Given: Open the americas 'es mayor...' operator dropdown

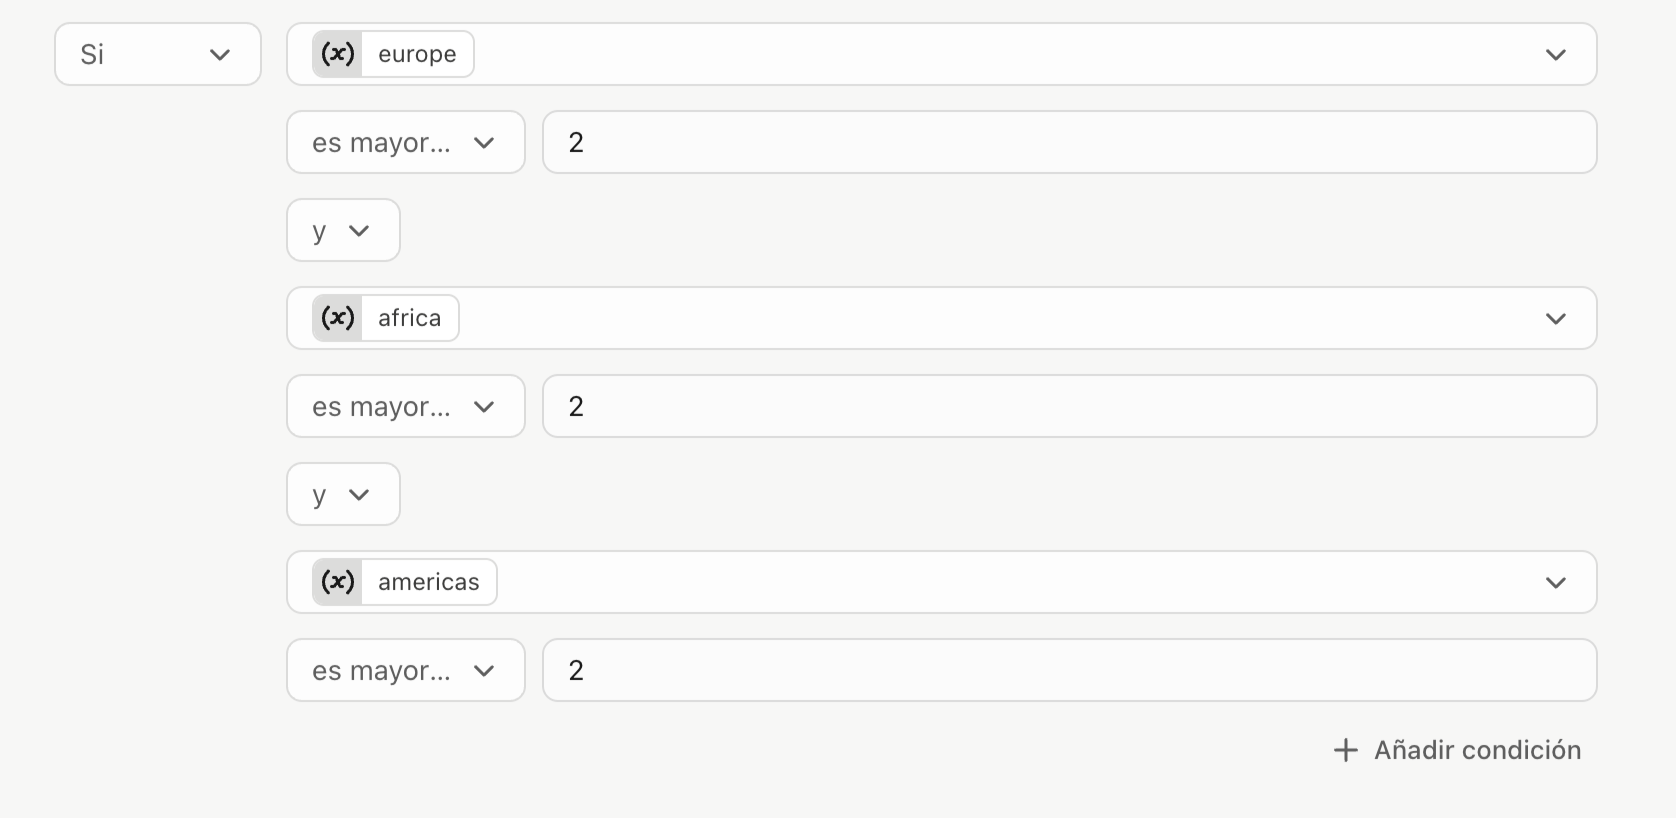Looking at the screenshot, I should pyautogui.click(x=406, y=670).
